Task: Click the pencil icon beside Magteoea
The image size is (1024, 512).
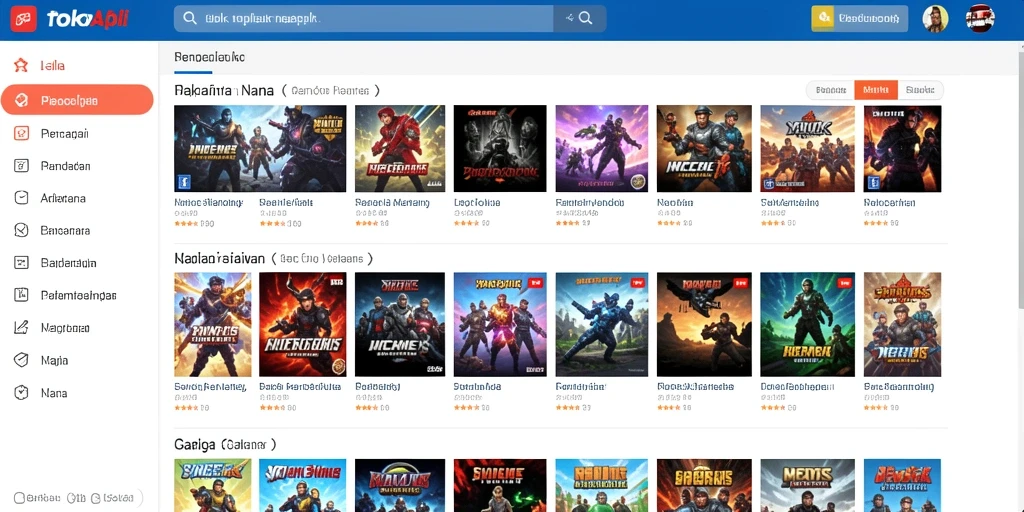Action: tap(21, 327)
